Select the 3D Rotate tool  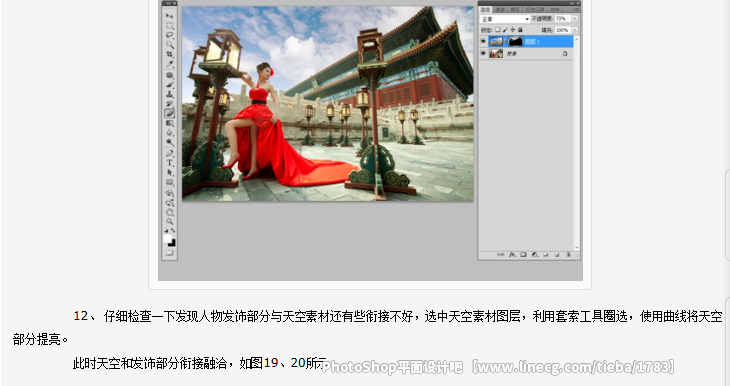(169, 192)
